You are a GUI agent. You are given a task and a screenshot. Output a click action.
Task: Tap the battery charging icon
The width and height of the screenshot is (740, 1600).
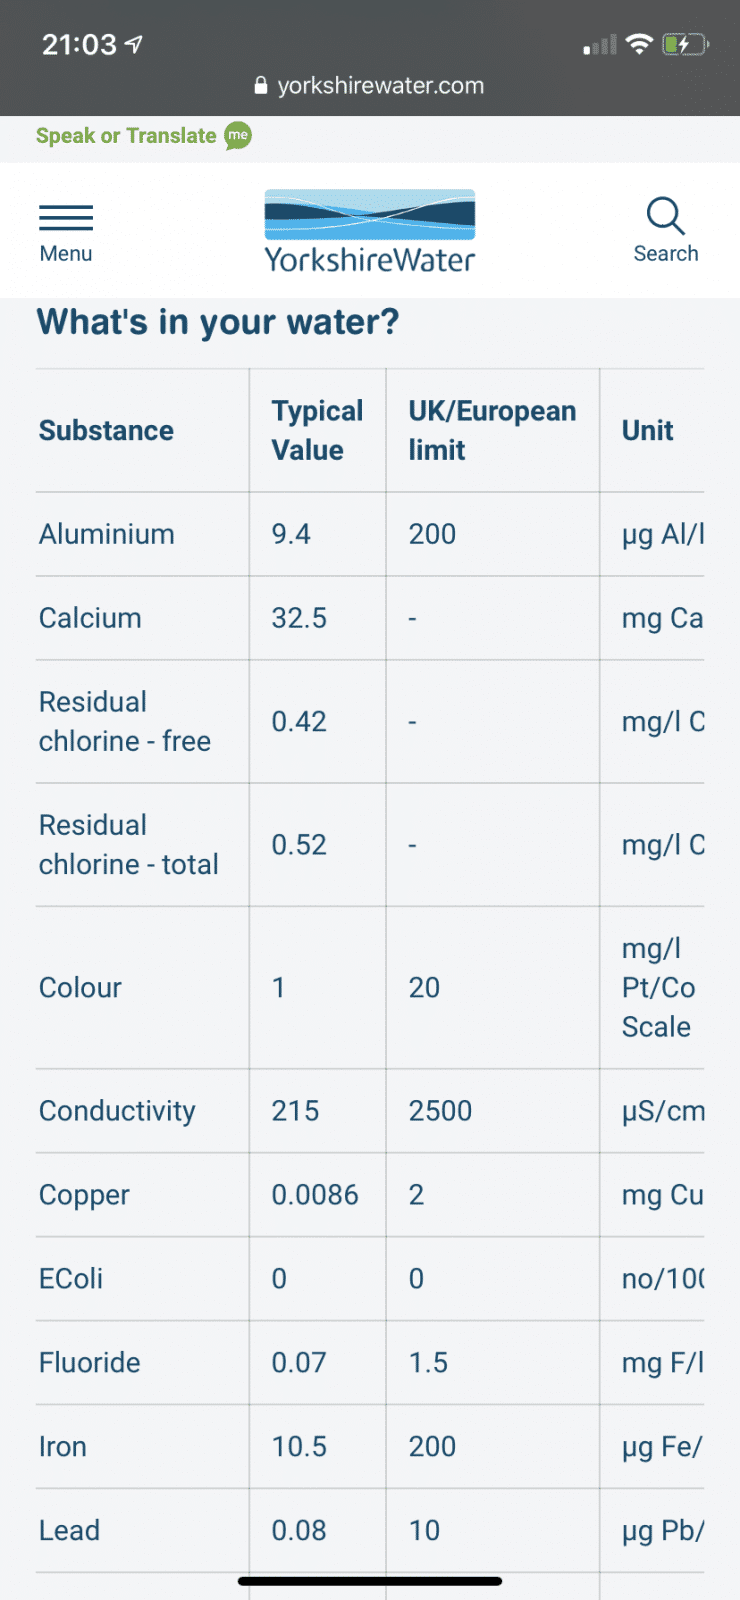685,44
